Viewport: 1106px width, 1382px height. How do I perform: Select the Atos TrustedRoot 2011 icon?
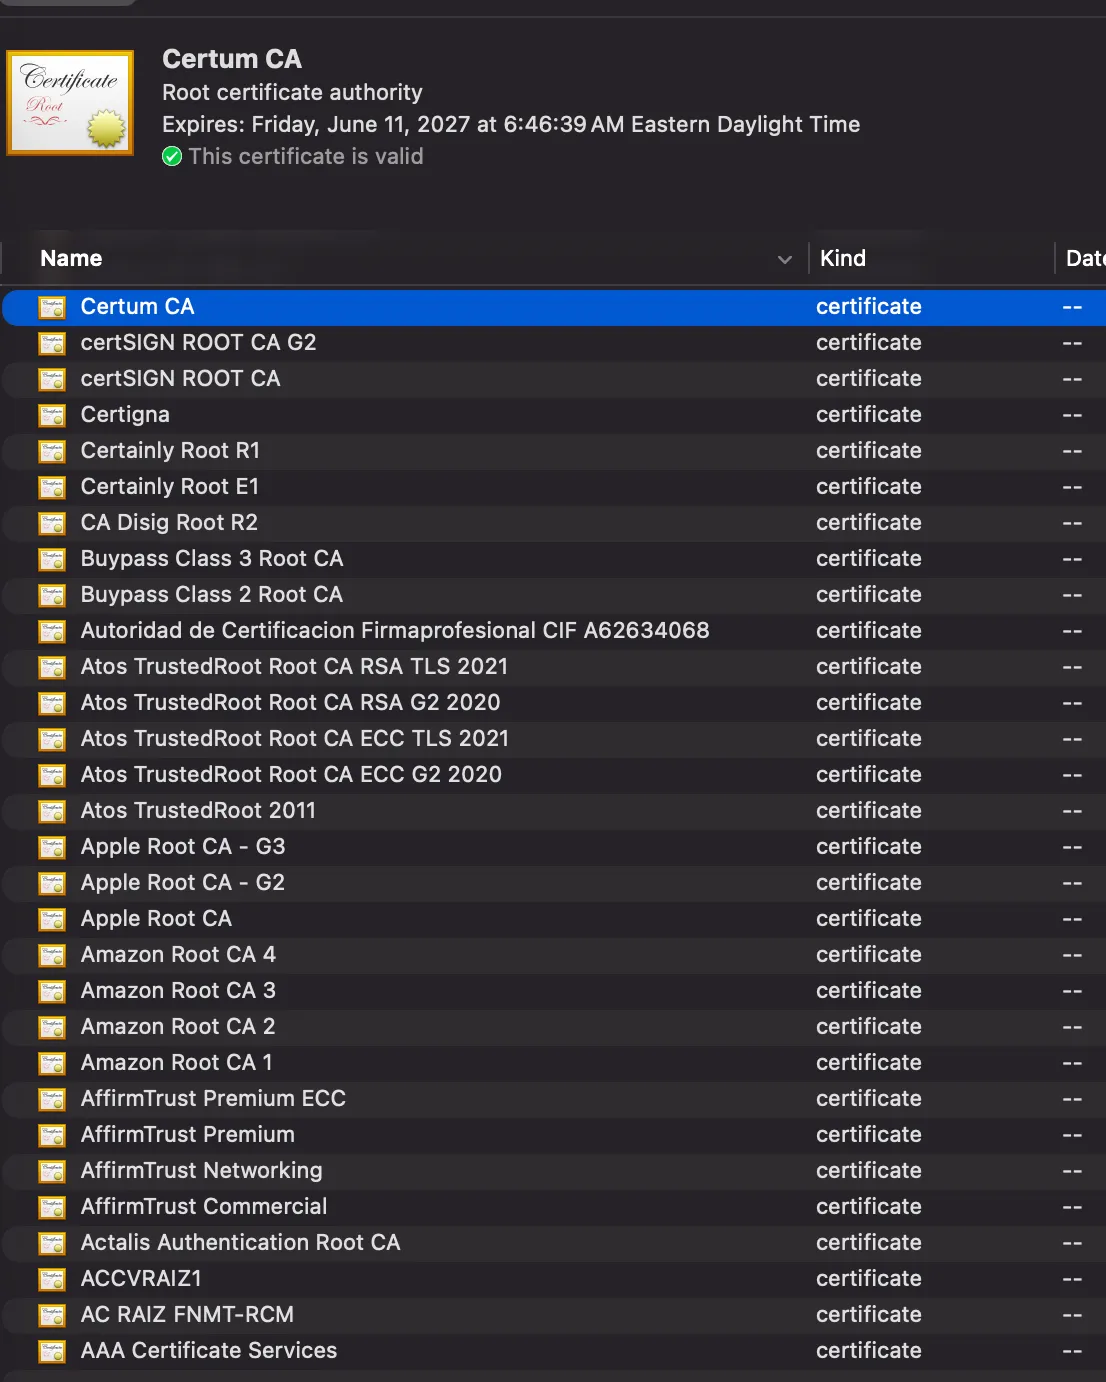pos(52,811)
